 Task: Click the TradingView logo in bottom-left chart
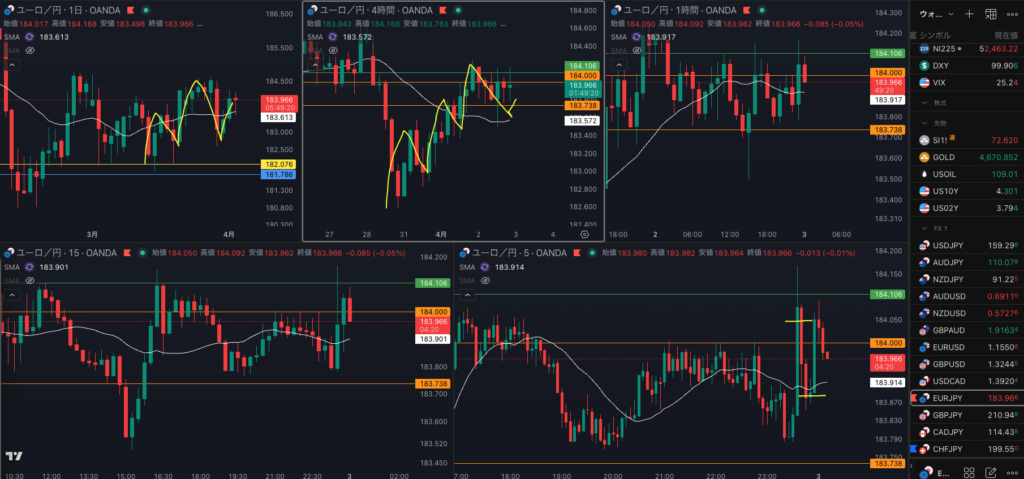14,456
